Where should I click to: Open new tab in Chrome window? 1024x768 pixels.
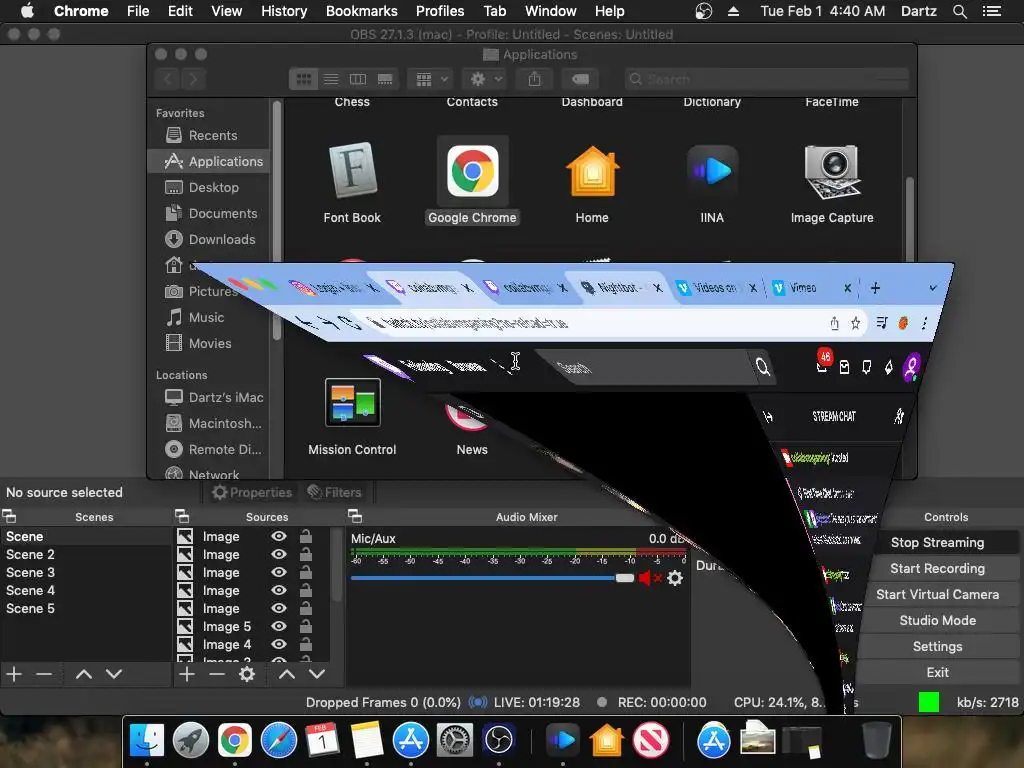click(875, 288)
